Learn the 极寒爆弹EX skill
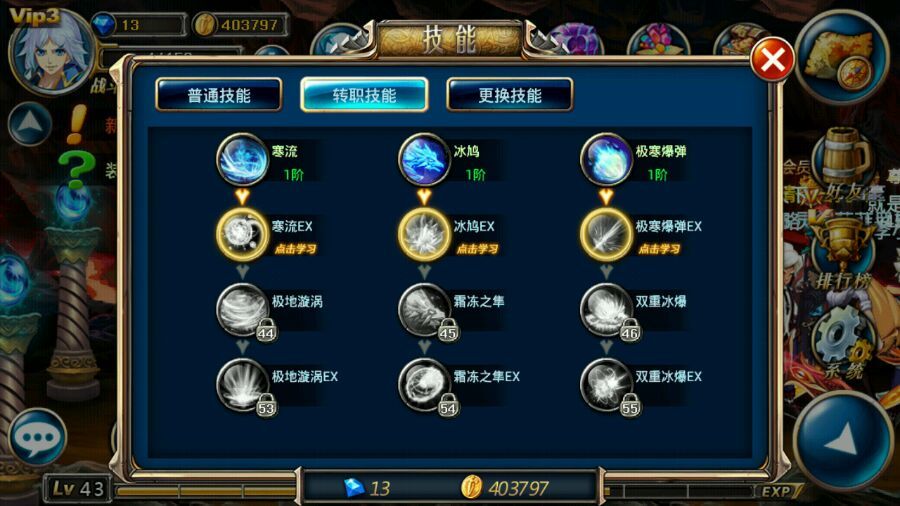 tap(606, 234)
